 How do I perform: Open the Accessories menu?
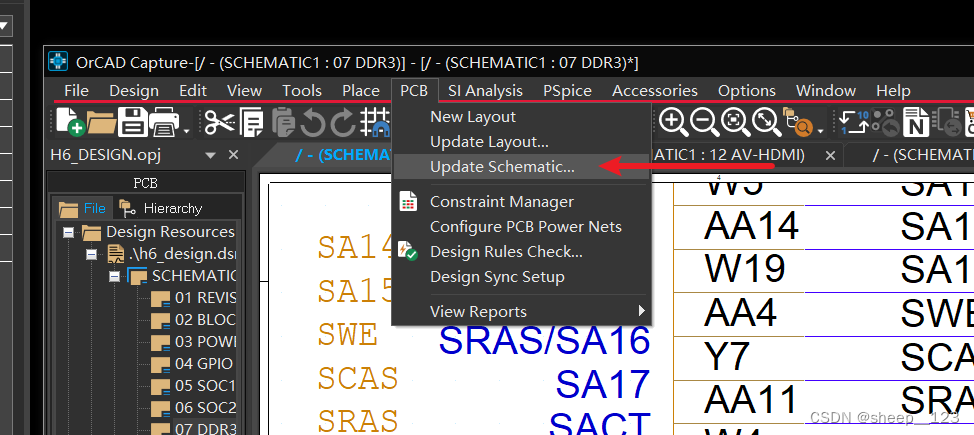click(x=655, y=91)
